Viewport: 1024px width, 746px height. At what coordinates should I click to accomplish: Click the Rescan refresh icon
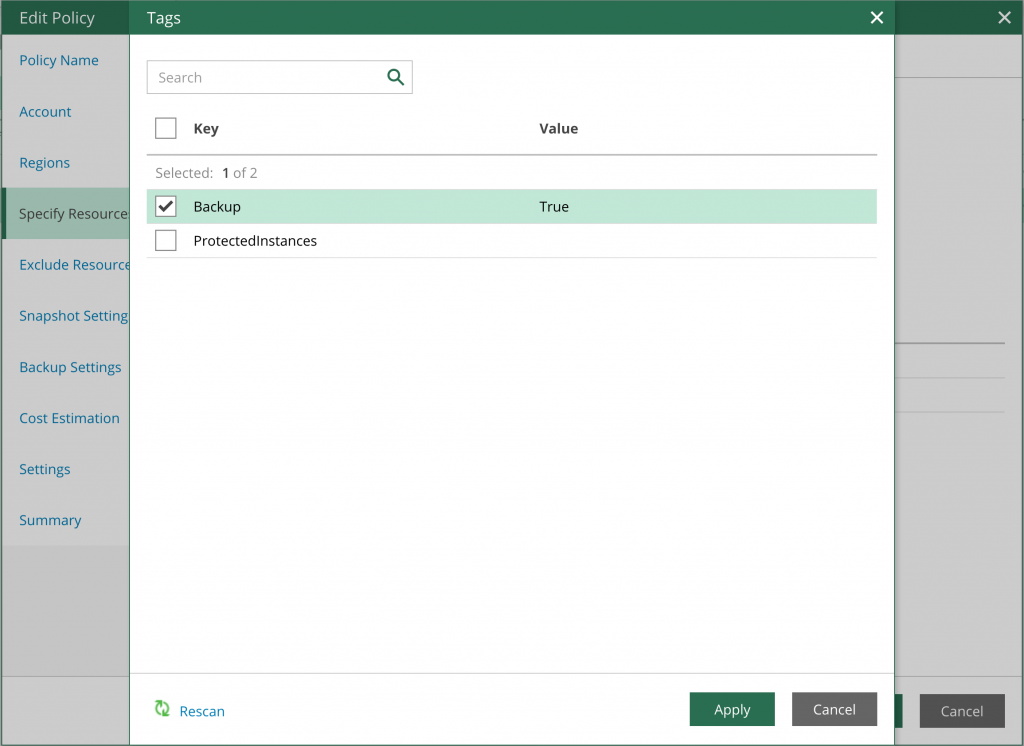tap(162, 710)
